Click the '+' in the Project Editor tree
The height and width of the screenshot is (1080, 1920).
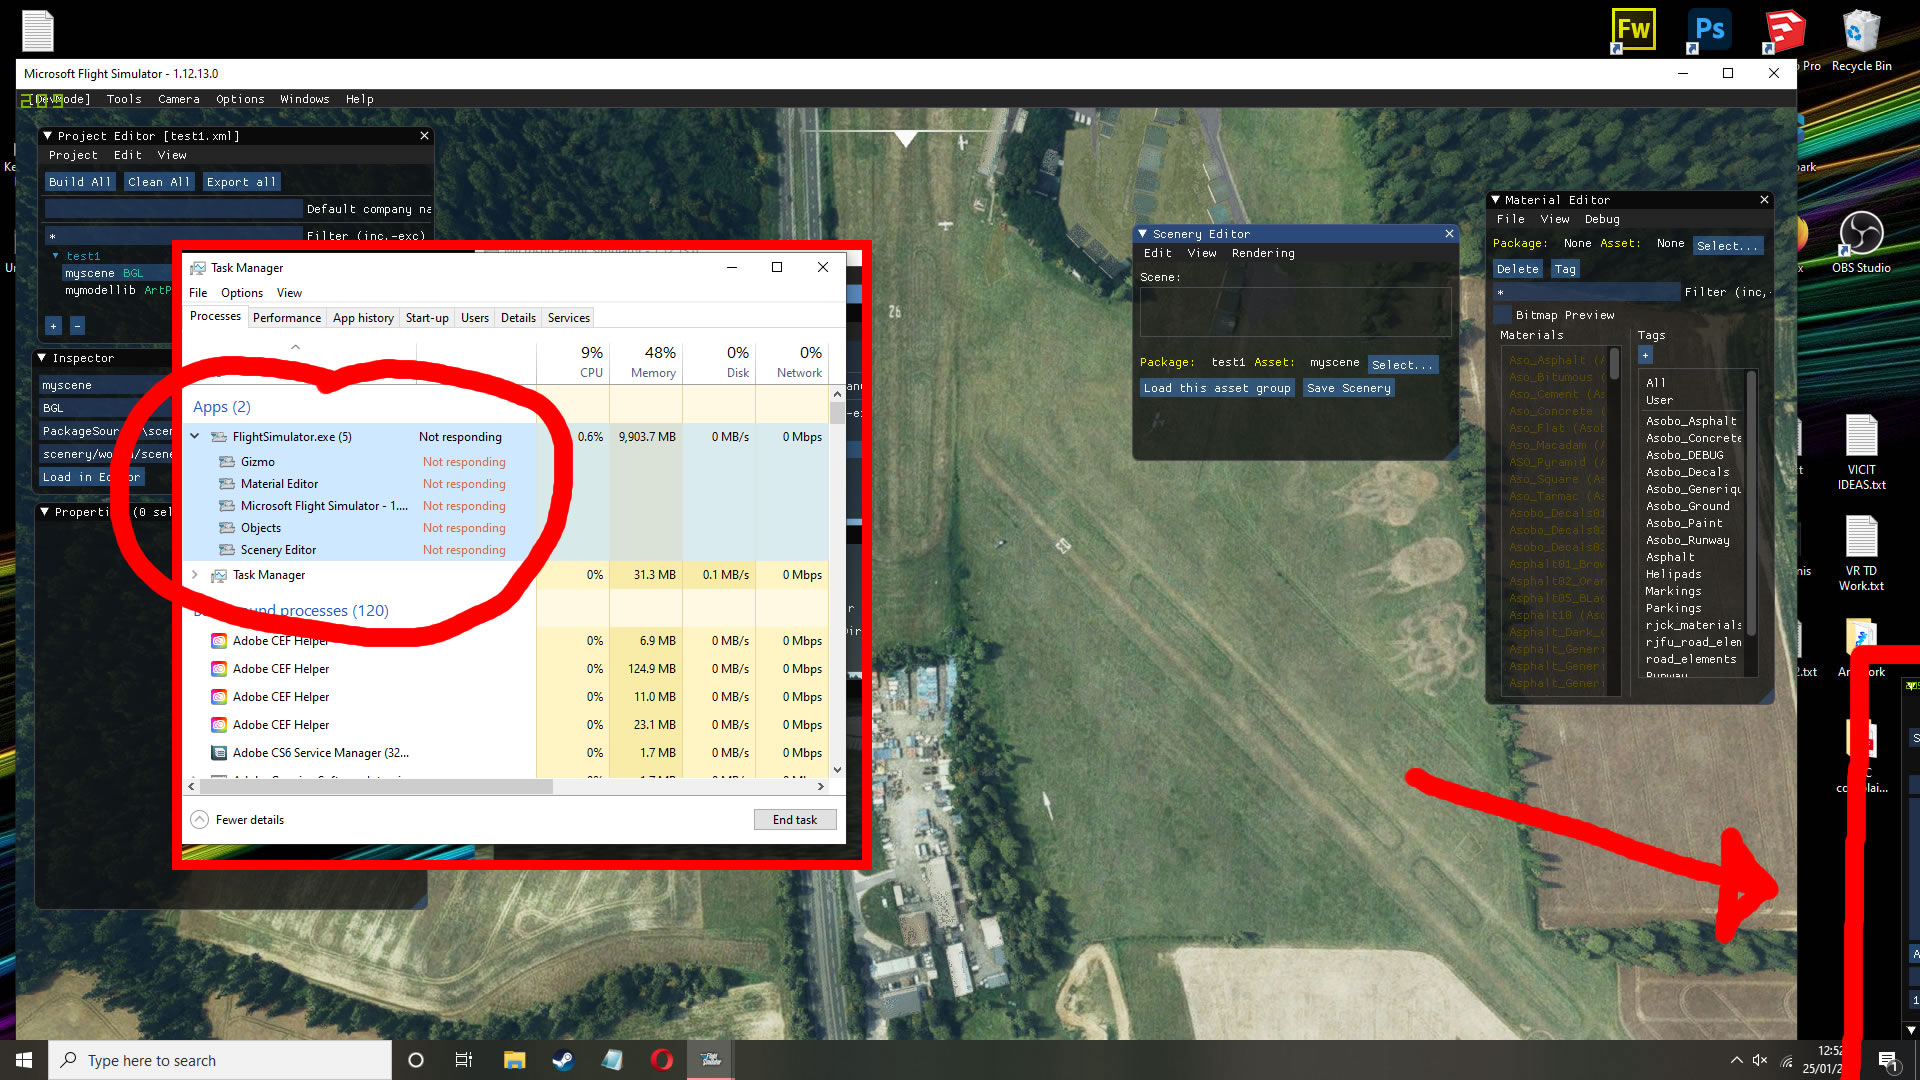53,325
